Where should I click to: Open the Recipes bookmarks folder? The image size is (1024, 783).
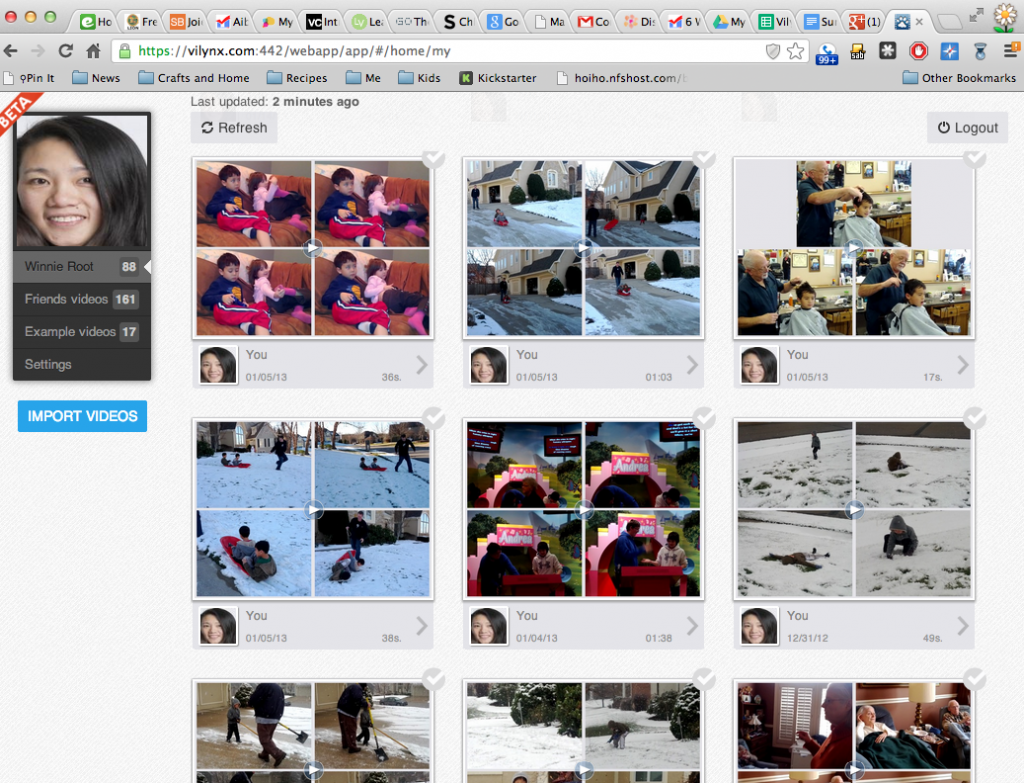pyautogui.click(x=297, y=78)
